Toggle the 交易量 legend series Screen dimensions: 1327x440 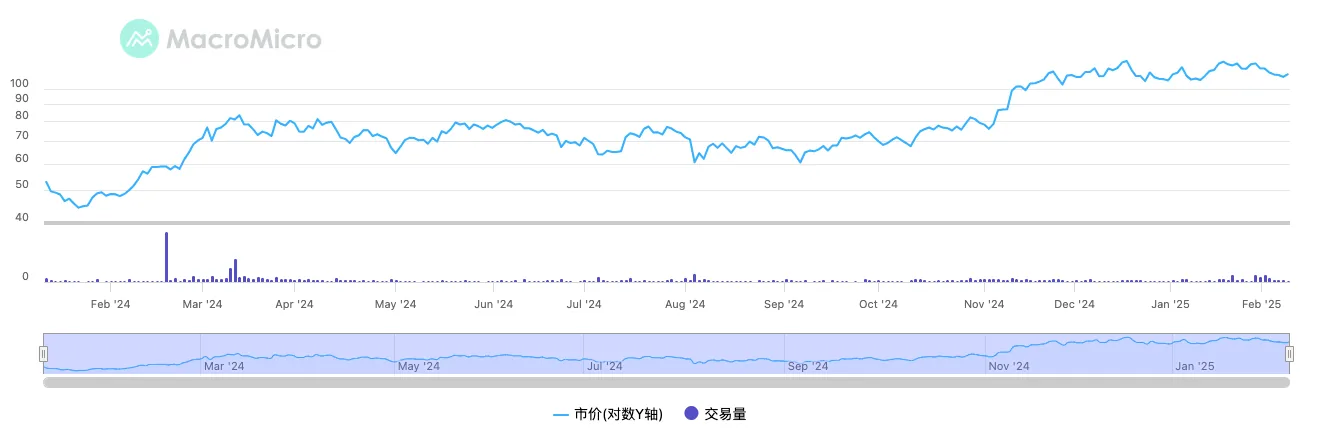pos(714,413)
